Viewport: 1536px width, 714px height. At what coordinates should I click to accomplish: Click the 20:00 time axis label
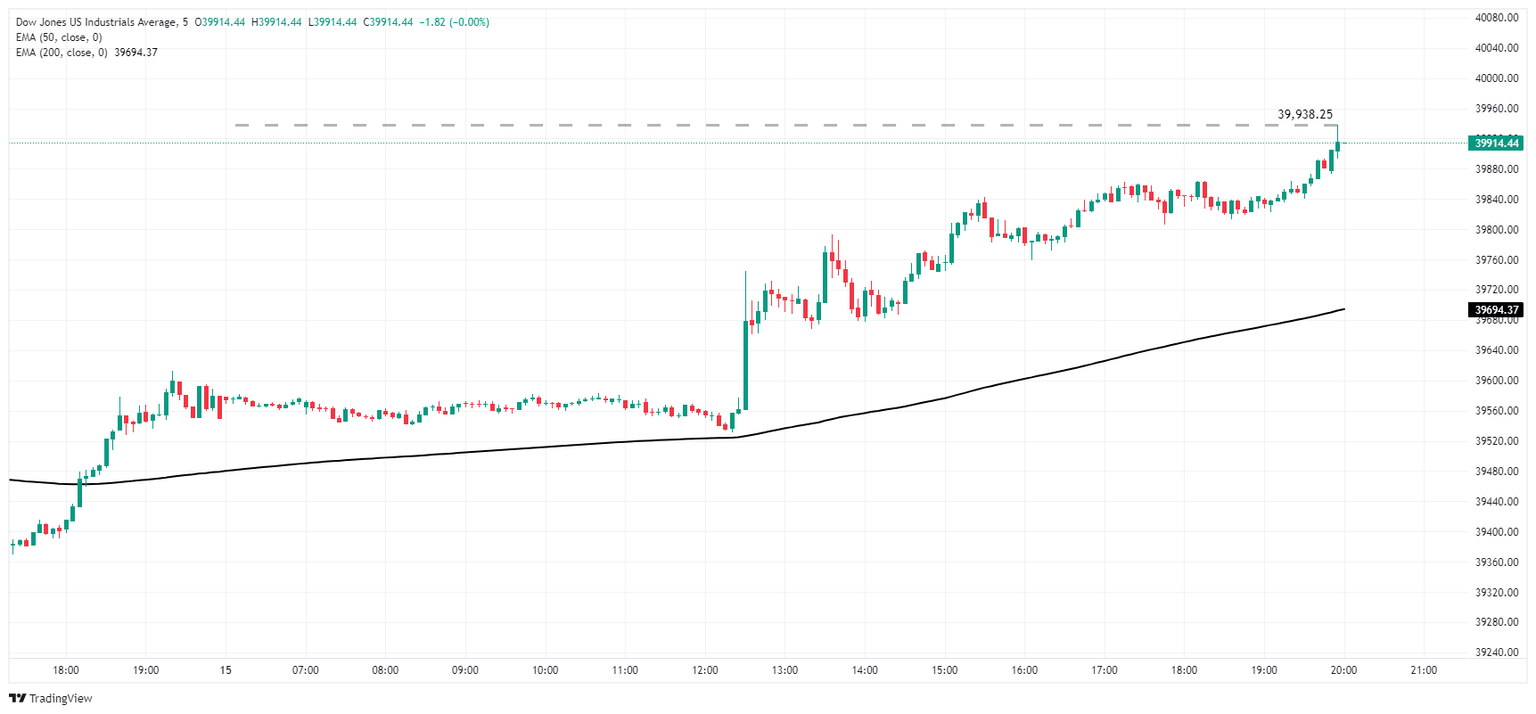(x=1343, y=670)
